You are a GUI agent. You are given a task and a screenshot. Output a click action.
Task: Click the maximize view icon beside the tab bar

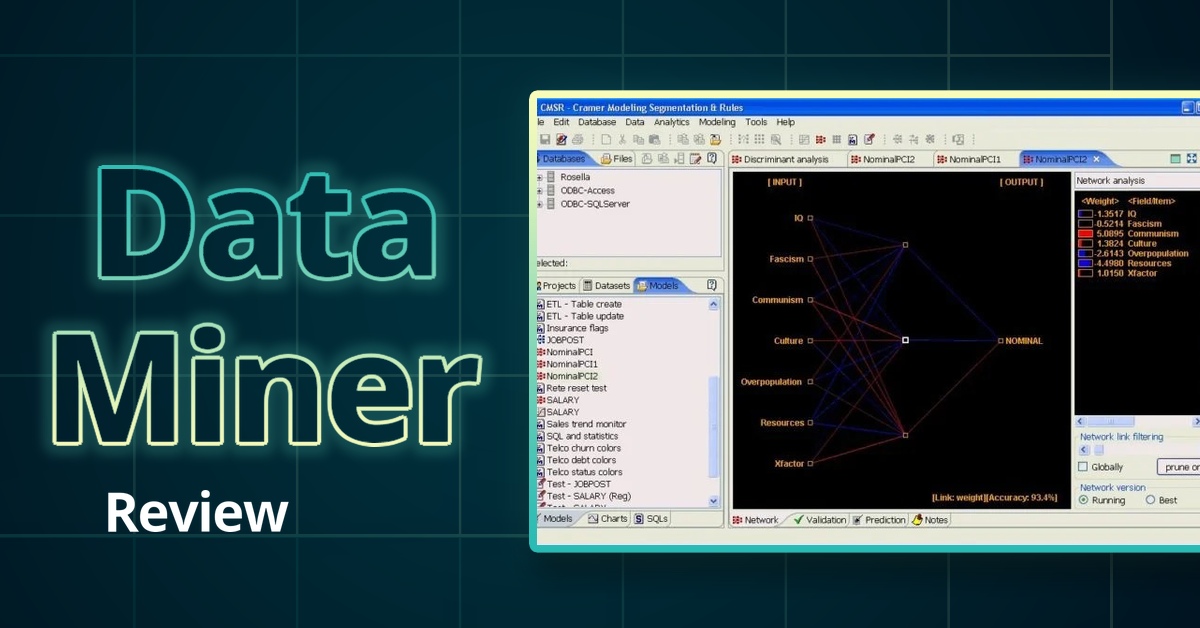1190,158
